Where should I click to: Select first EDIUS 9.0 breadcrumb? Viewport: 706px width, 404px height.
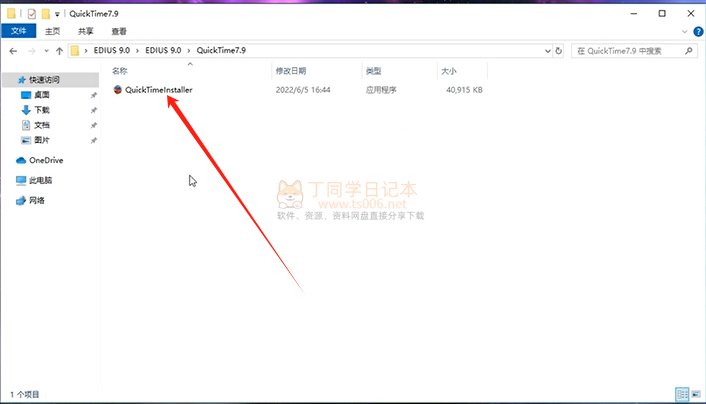[x=112, y=50]
